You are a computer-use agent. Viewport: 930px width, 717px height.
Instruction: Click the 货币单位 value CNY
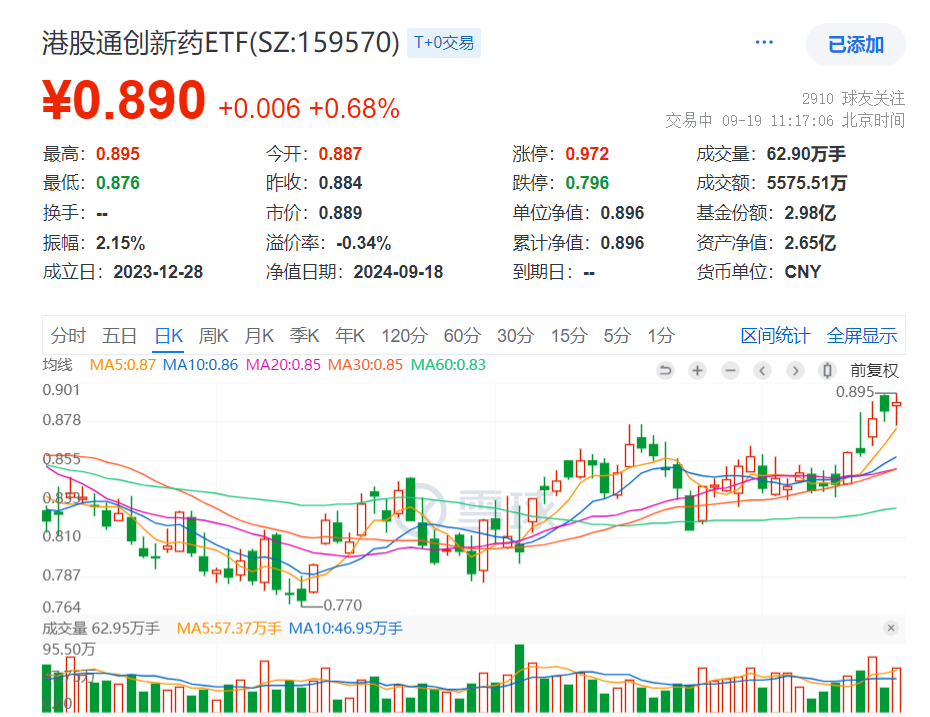802,272
